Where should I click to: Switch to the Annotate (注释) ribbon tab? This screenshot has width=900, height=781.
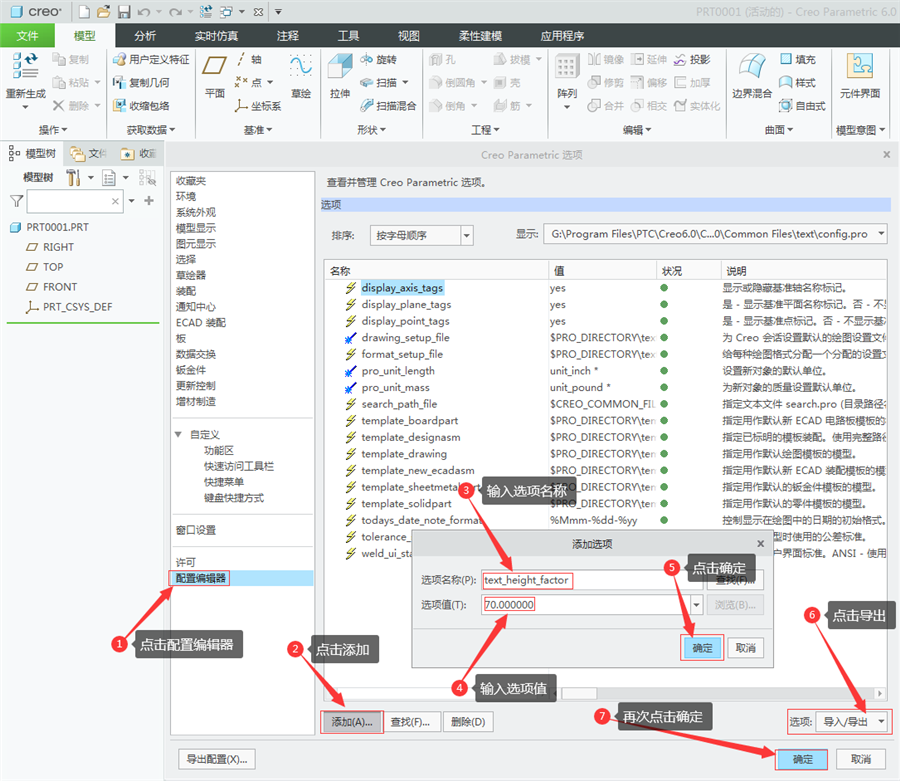[x=288, y=36]
